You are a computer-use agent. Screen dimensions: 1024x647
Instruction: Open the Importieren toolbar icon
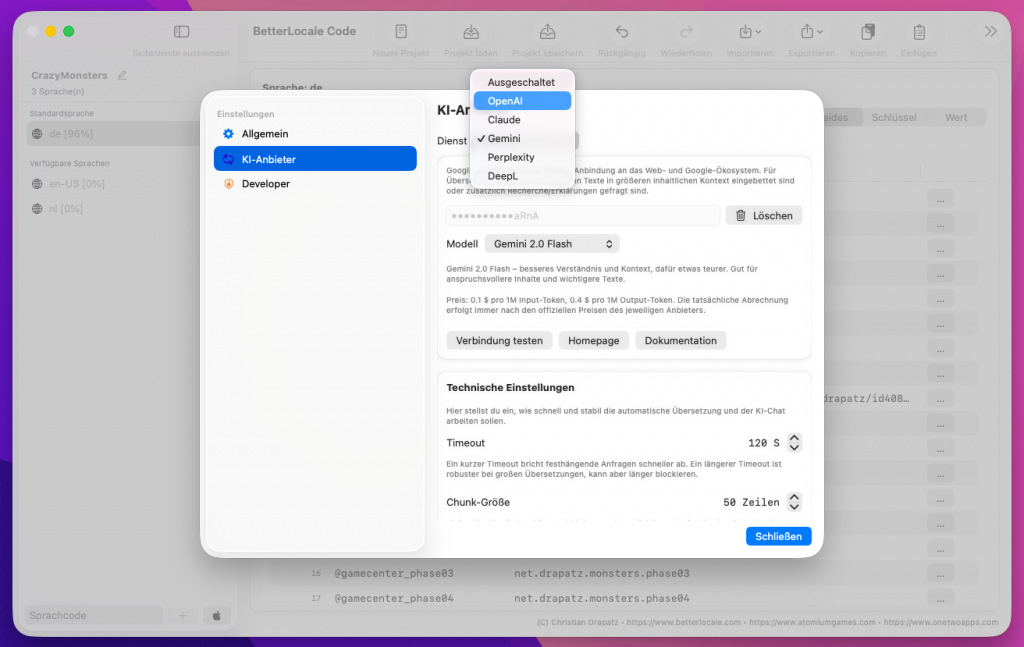(749, 32)
